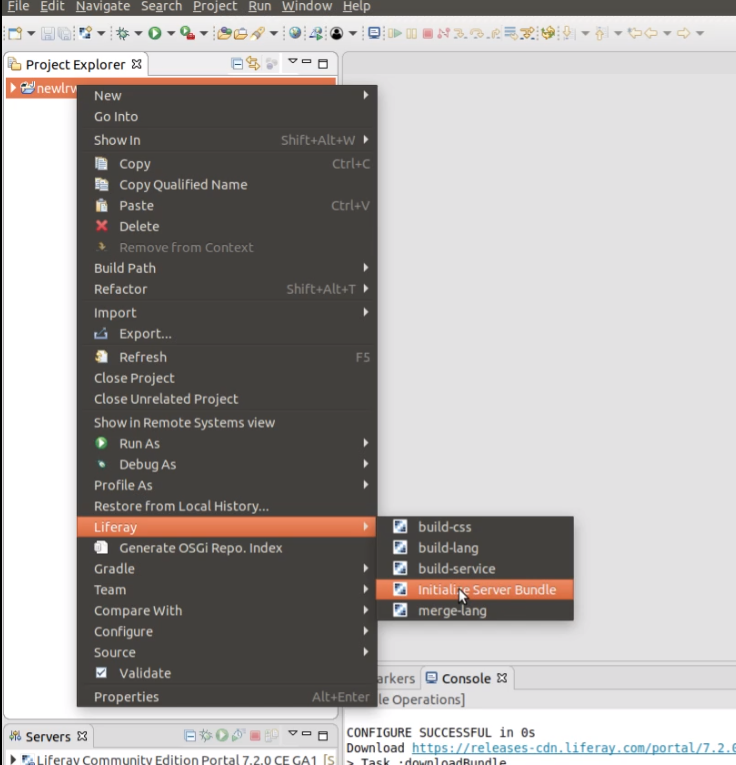Viewport: 736px width, 765px height.
Task: Collapse All in Project Explorer
Action: point(237,64)
